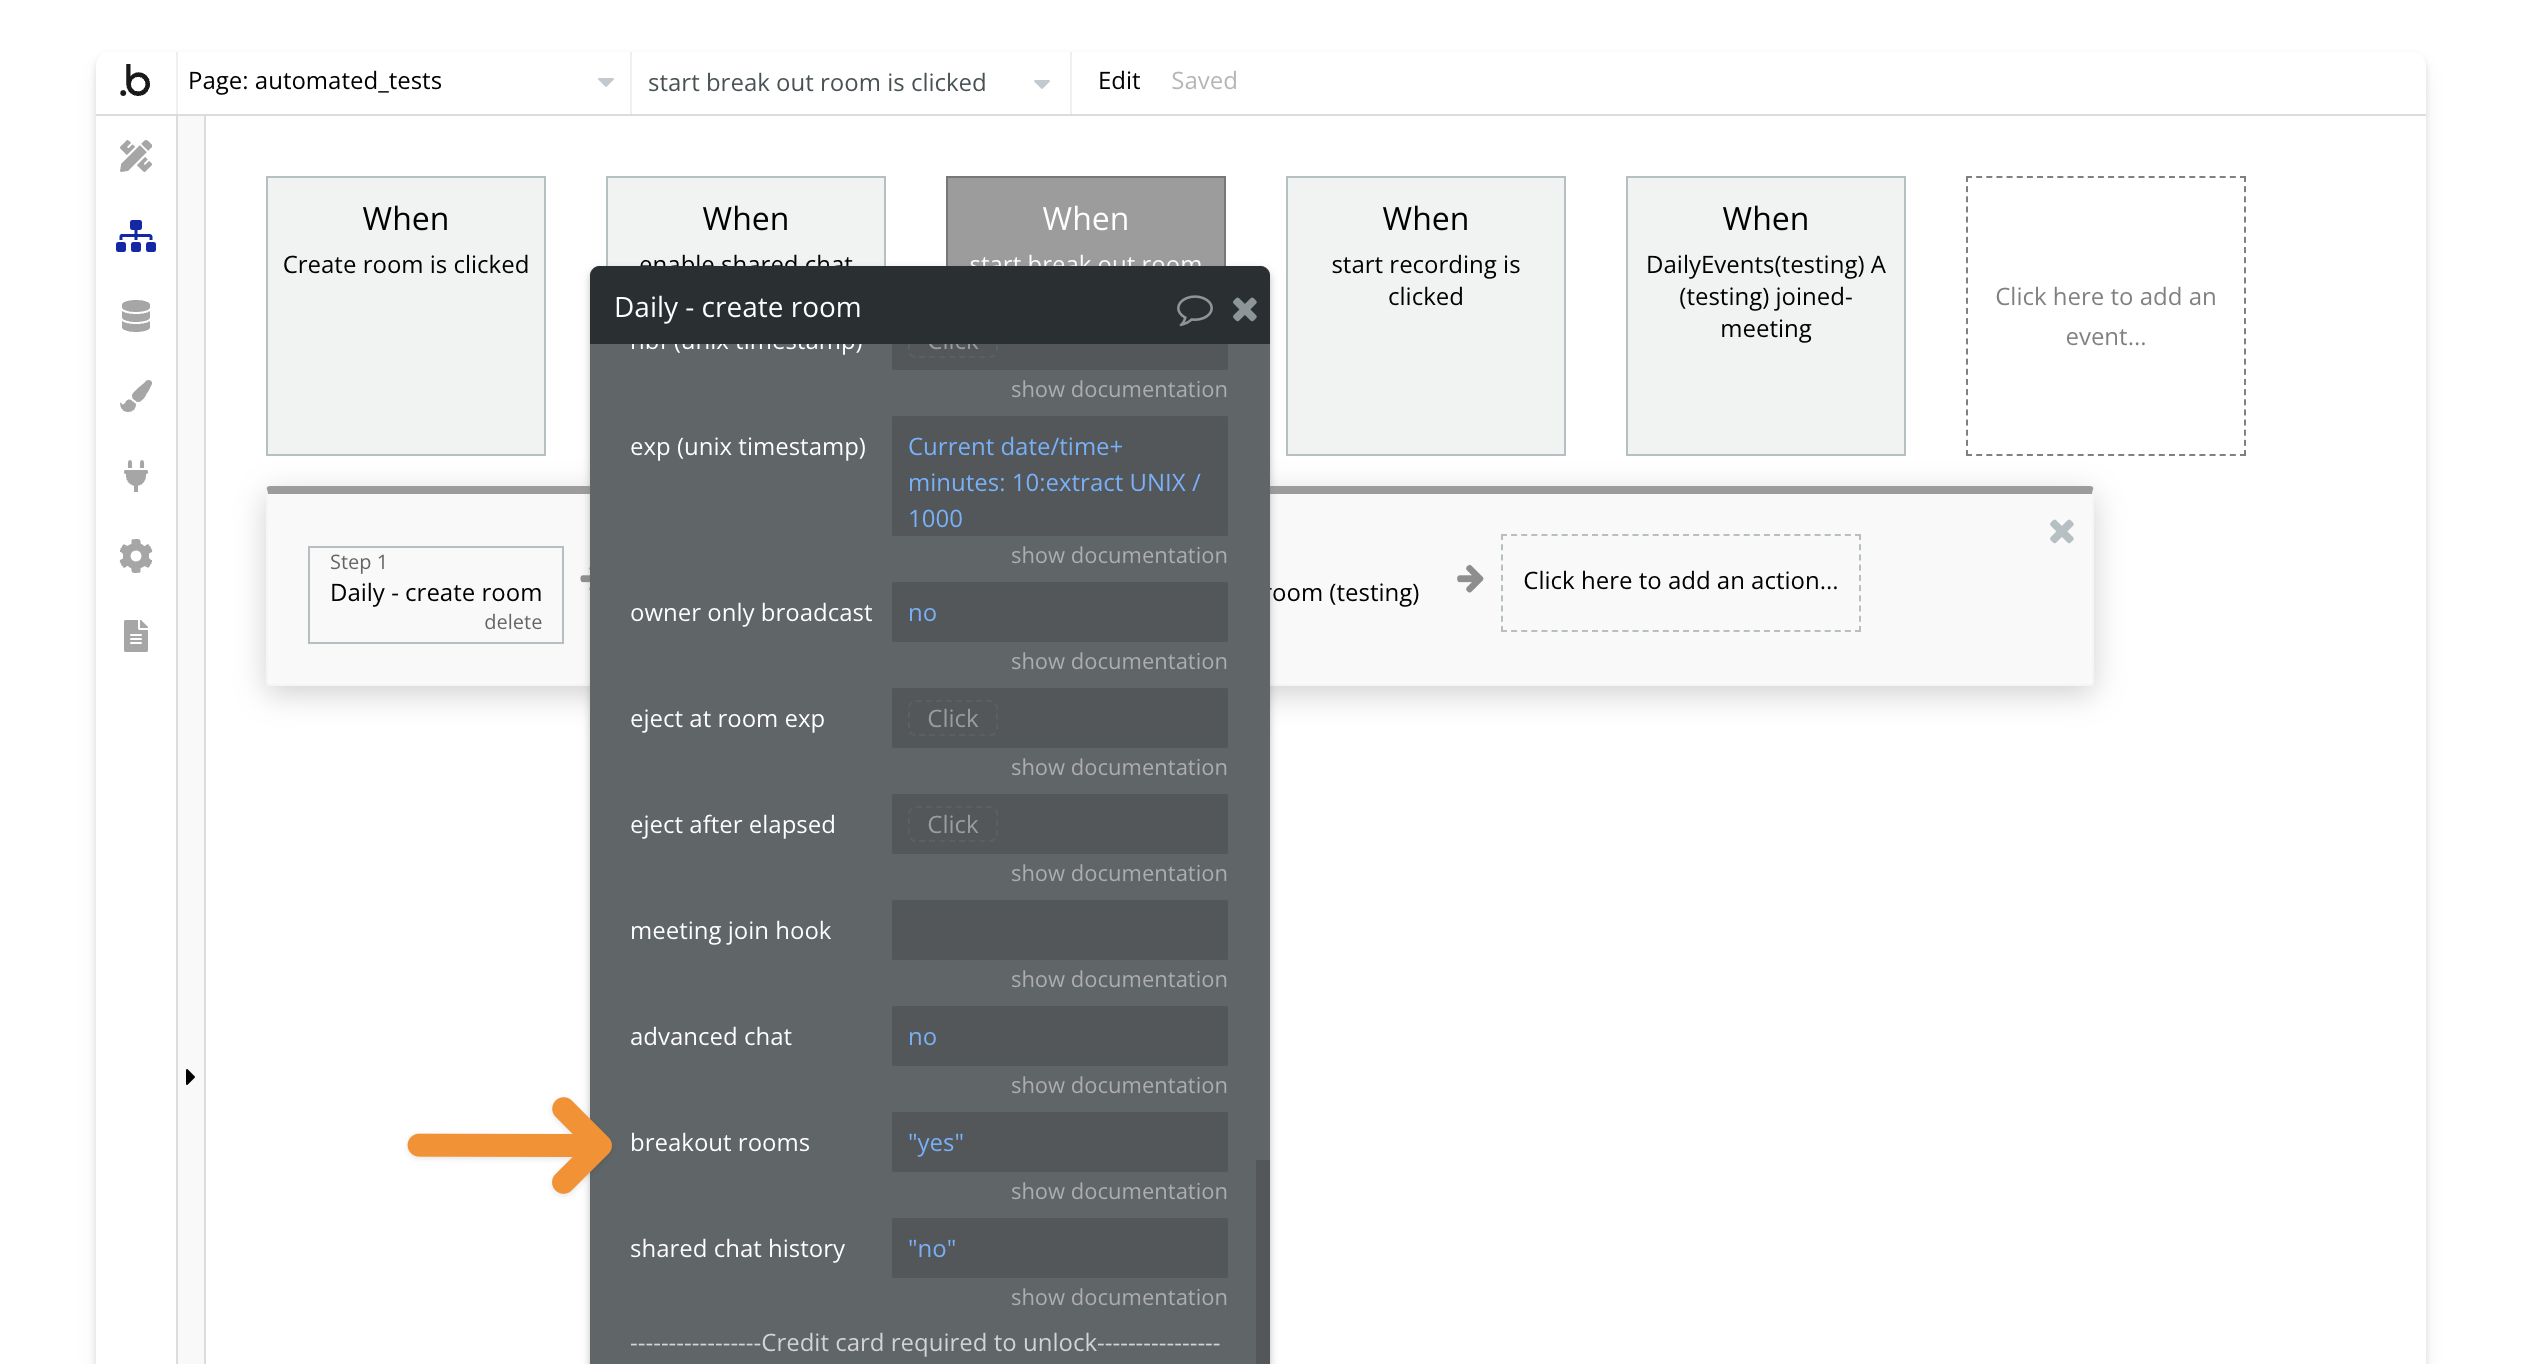Select the DailyEvents joined-meeting event
The width and height of the screenshot is (2522, 1364).
(x=1766, y=316)
